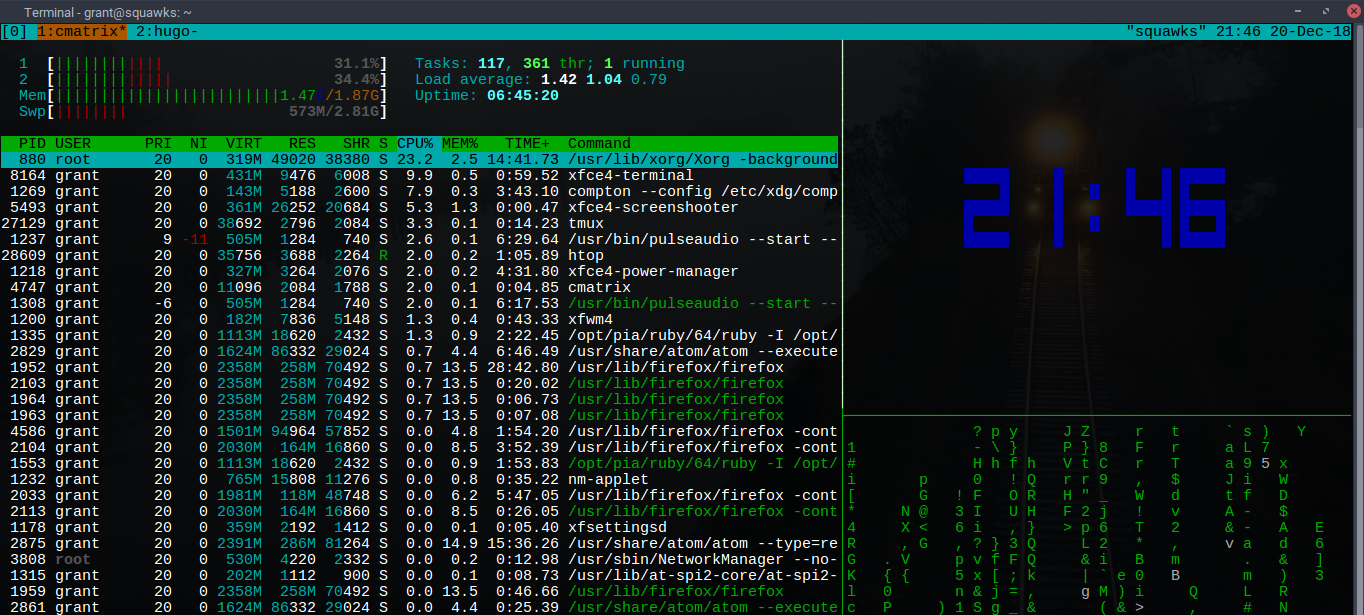Minimize the Terminal window

[x=1298, y=11]
